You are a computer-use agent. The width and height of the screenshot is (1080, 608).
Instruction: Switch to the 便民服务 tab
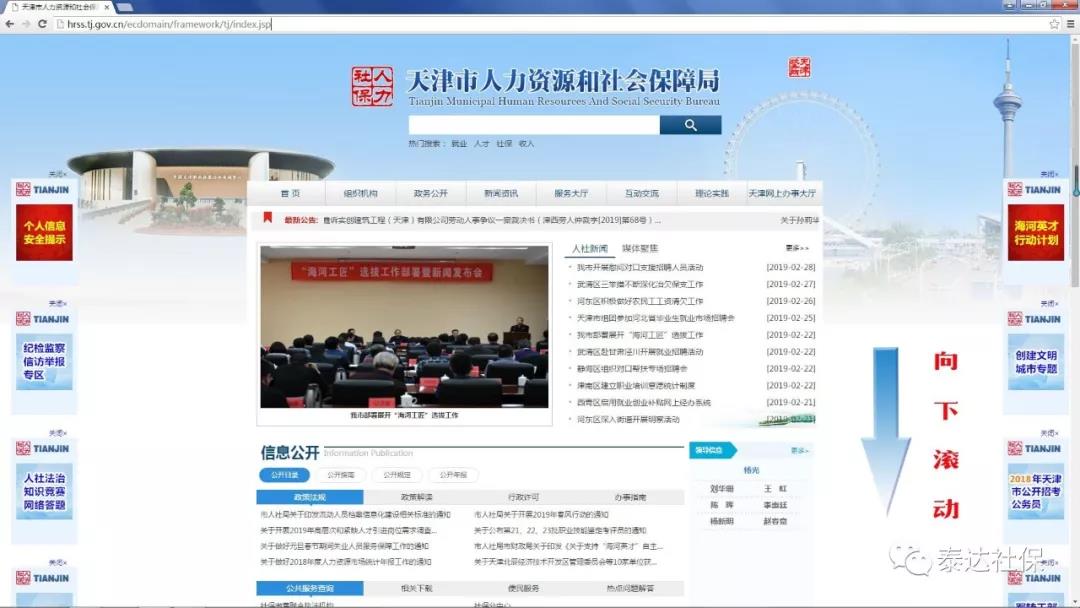point(523,588)
